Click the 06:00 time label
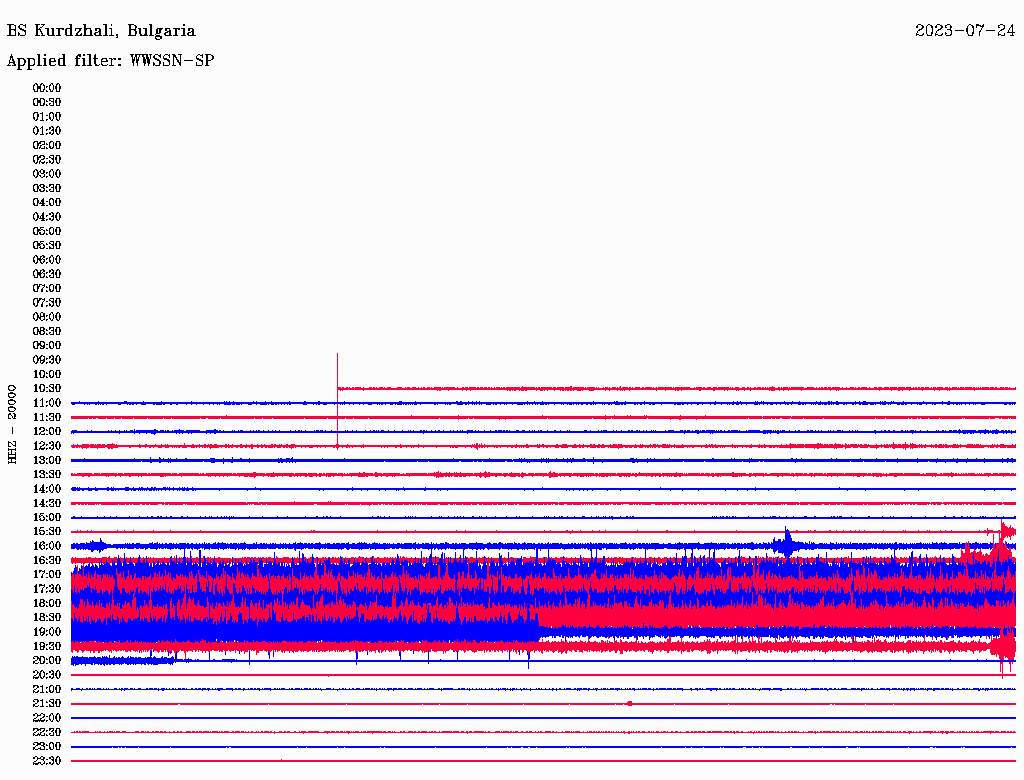Screen dimensions: 1024x780 tap(47, 259)
